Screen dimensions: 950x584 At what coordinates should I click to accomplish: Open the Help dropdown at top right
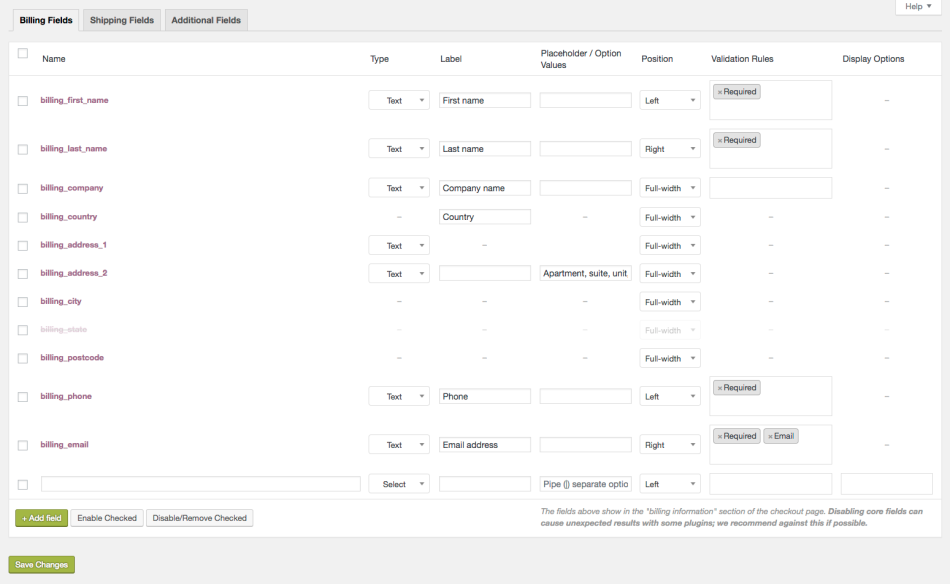[x=917, y=6]
